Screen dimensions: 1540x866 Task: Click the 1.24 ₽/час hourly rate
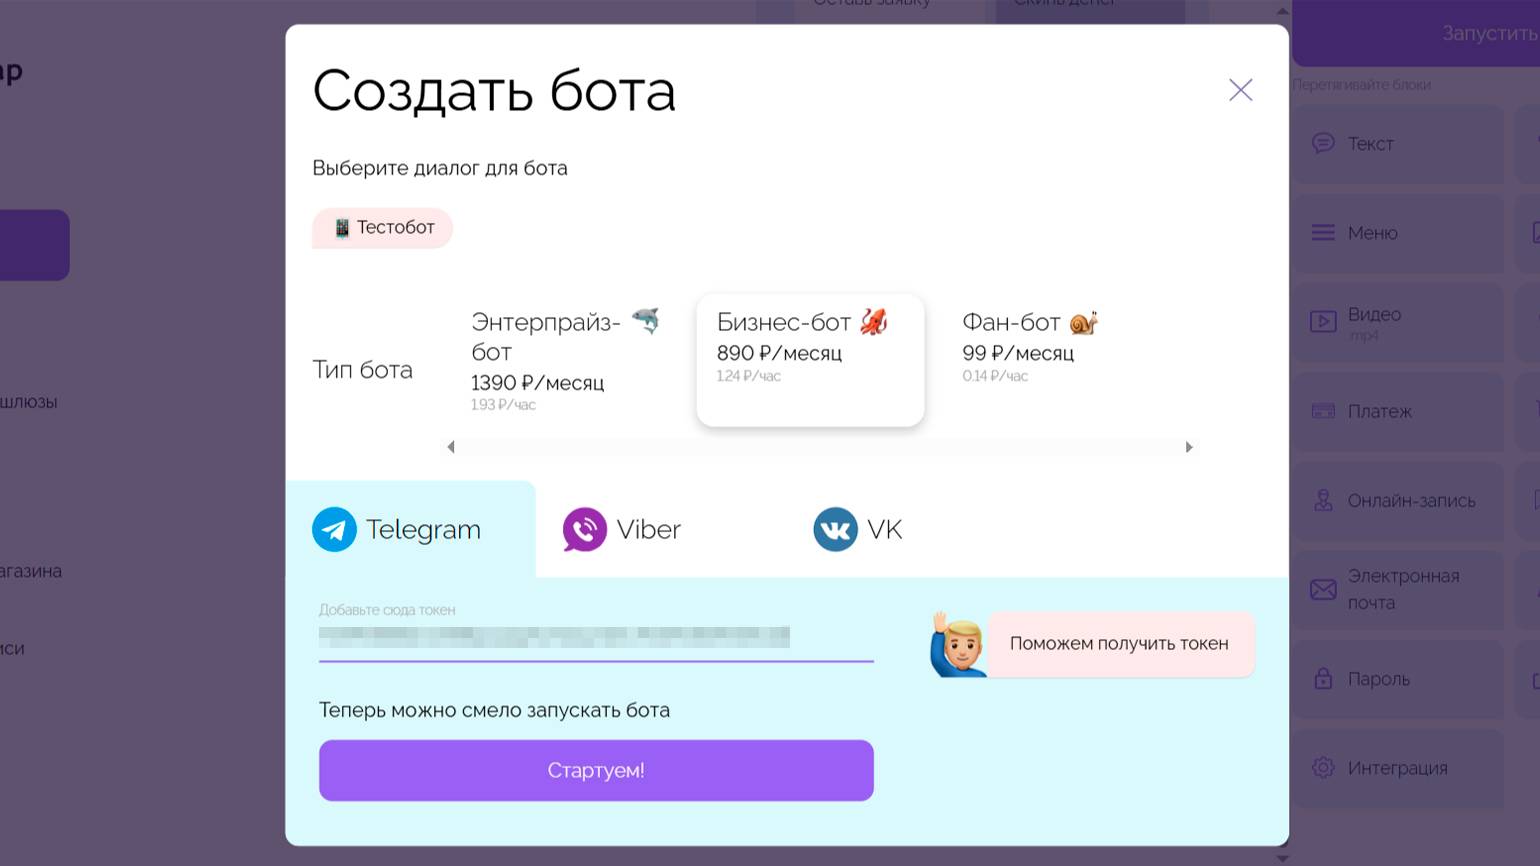tap(748, 376)
